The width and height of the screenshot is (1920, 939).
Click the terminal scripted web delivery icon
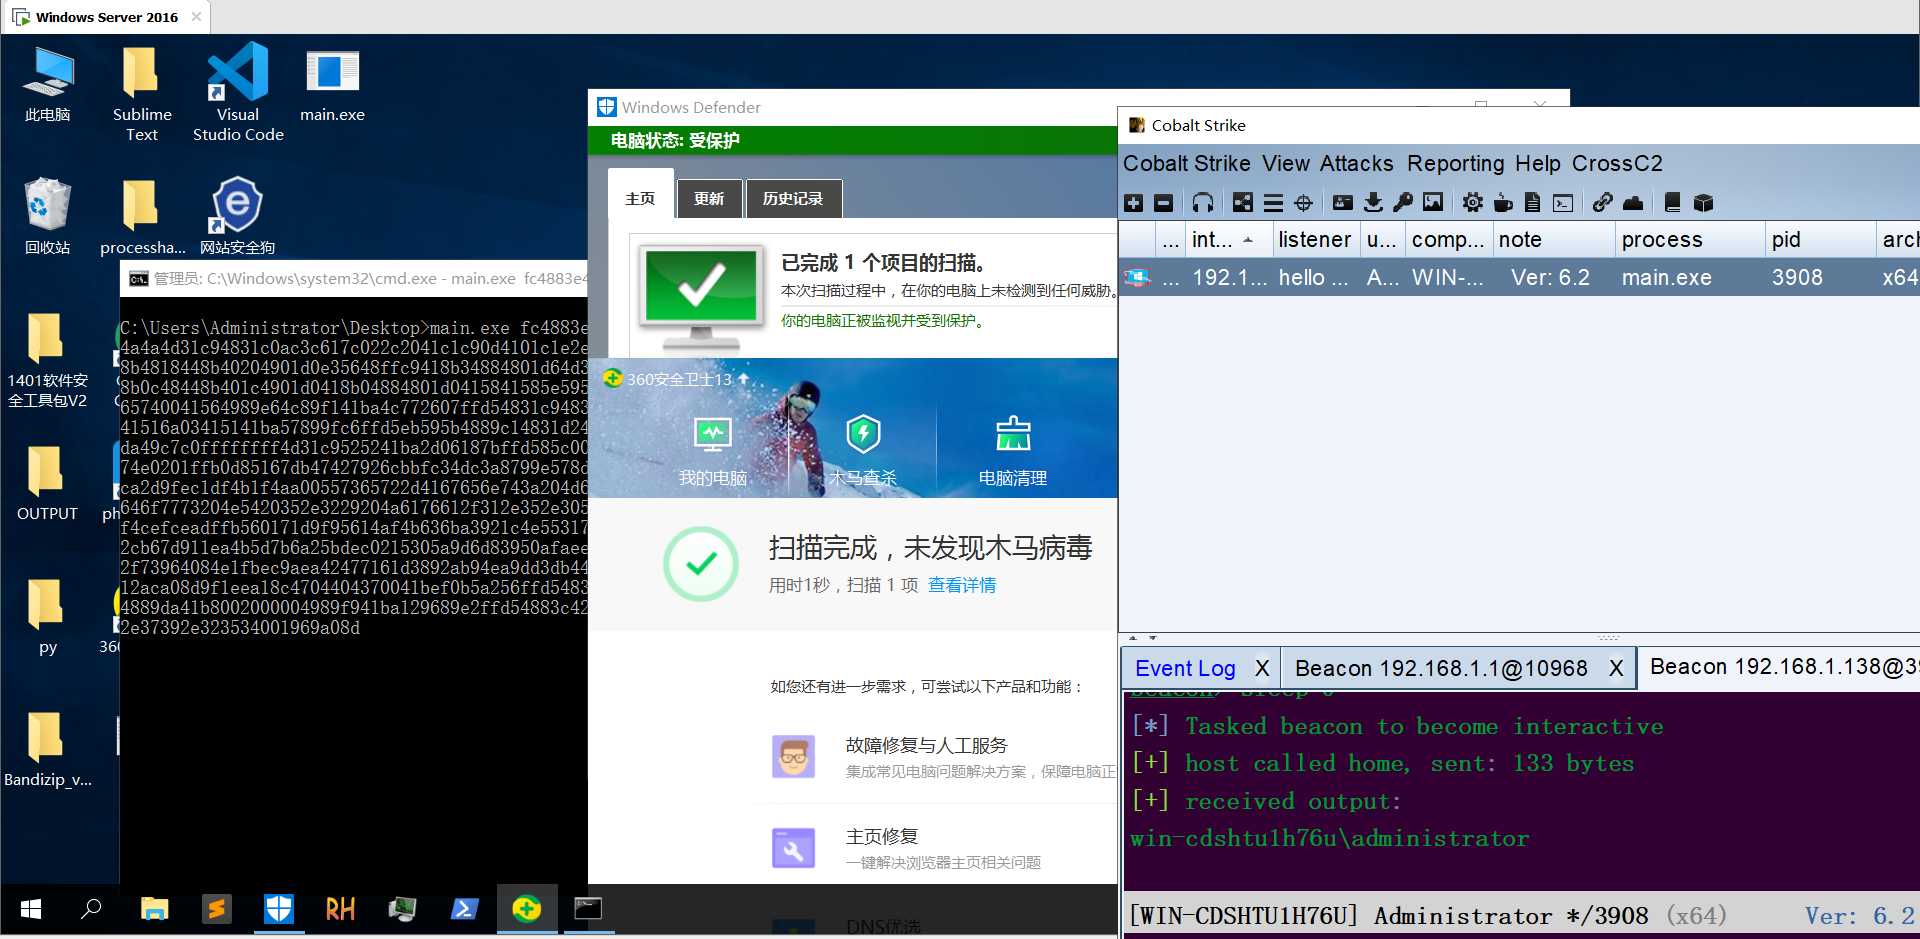(x=1563, y=203)
